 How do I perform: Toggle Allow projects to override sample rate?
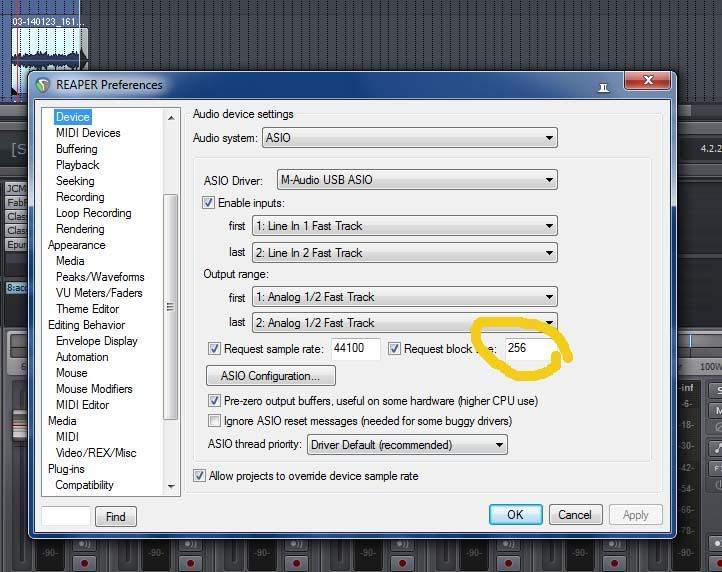199,476
